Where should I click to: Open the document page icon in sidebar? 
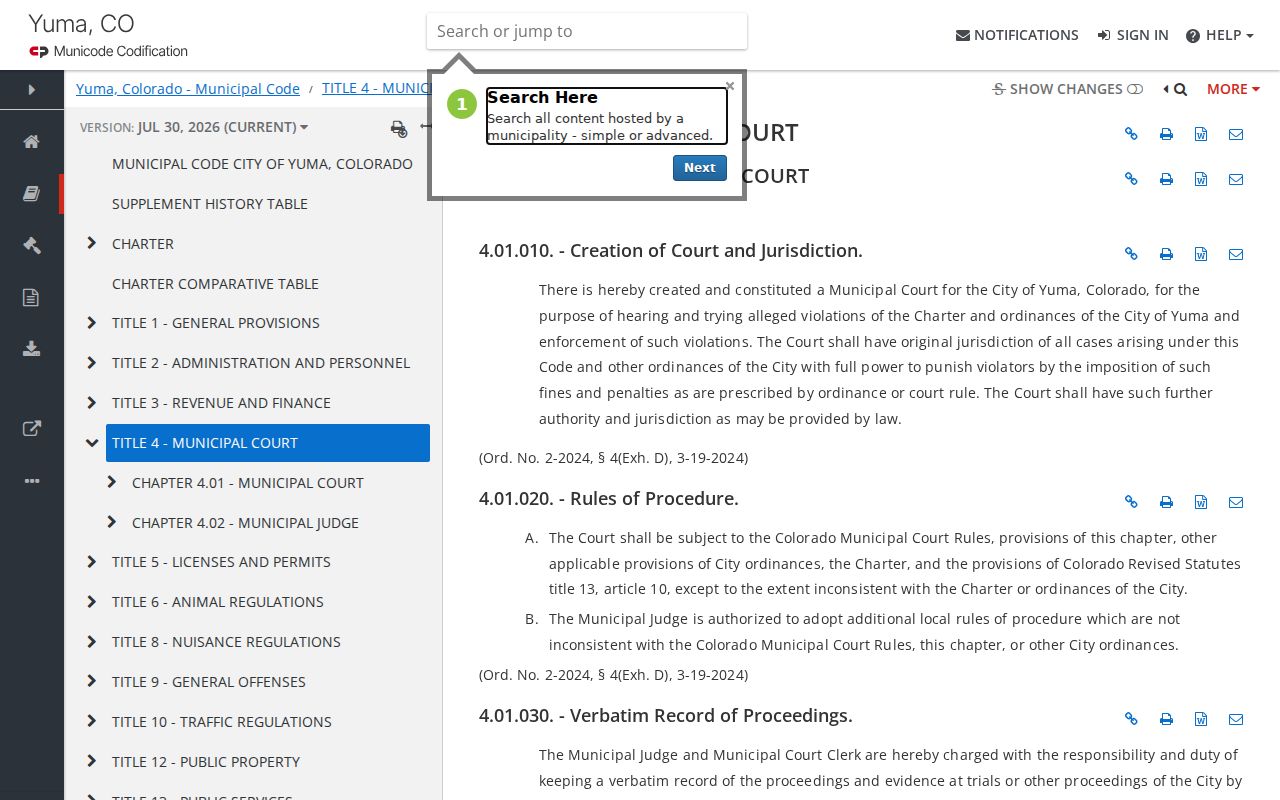(32, 297)
